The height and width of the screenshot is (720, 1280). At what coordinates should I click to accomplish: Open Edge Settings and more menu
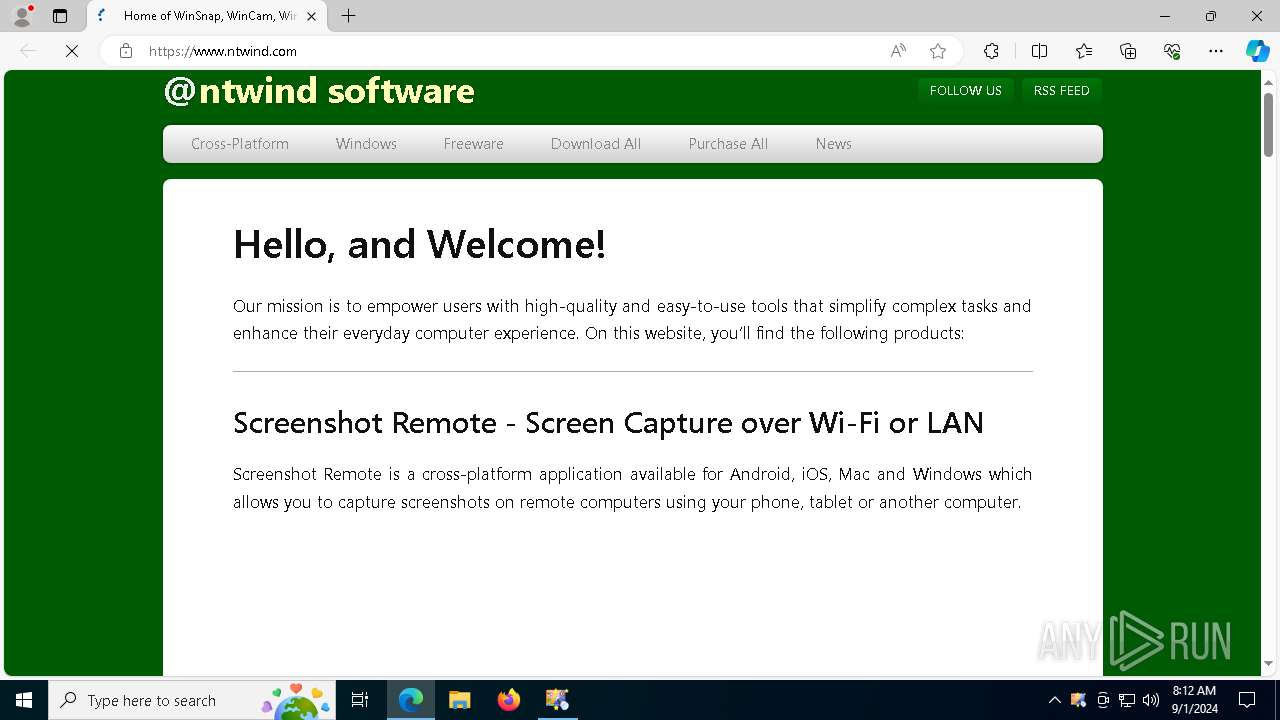(x=1216, y=51)
